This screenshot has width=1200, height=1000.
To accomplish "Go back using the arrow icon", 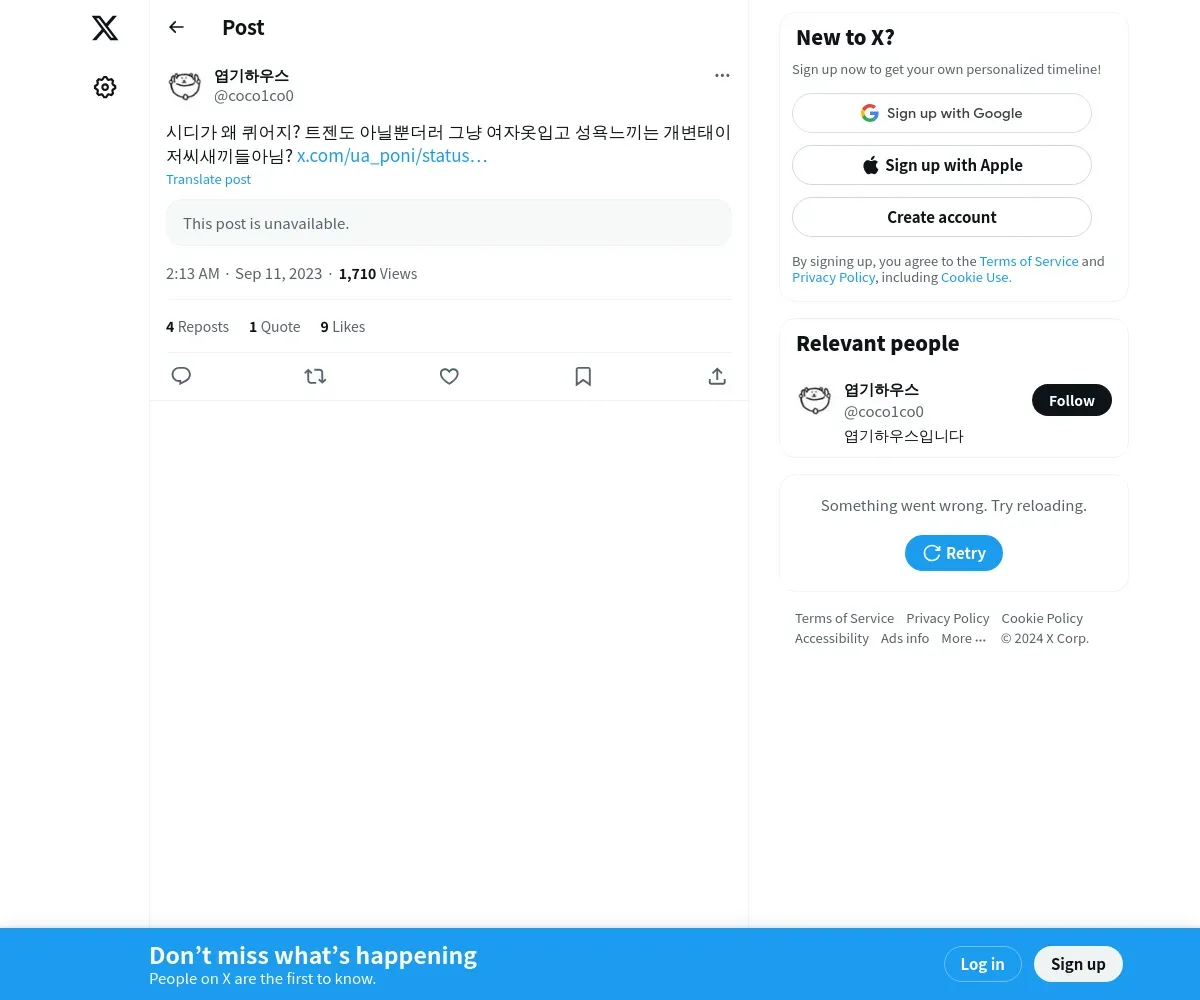I will pos(176,27).
